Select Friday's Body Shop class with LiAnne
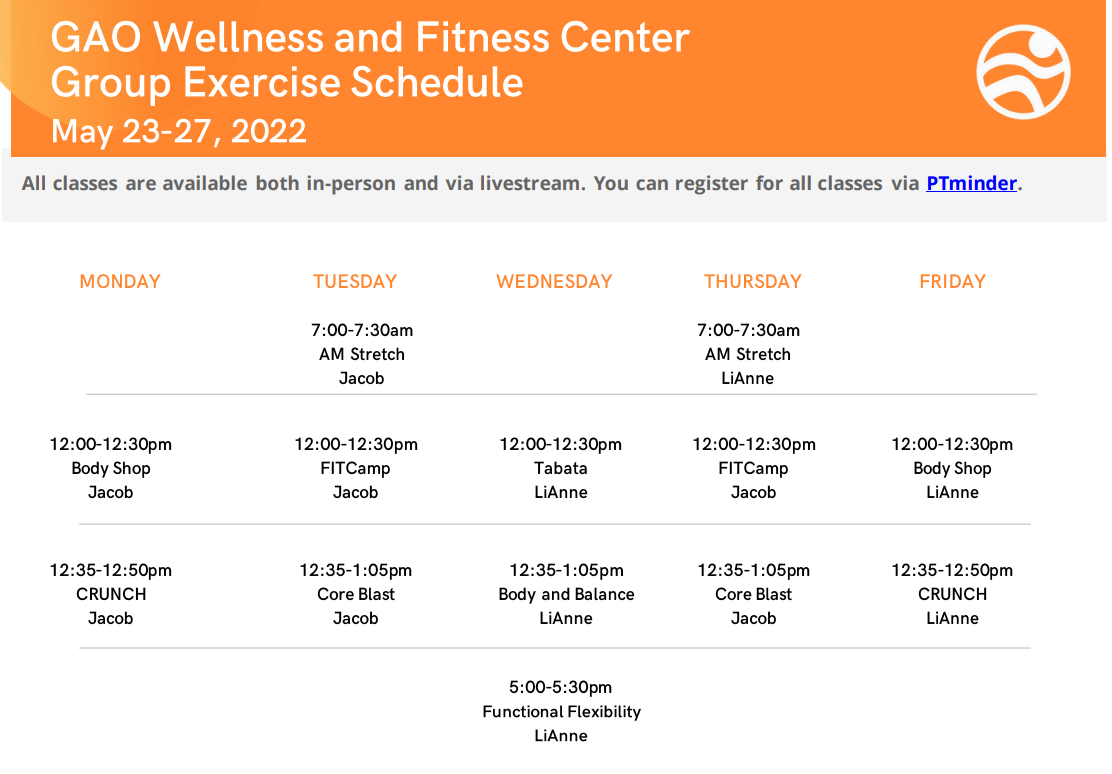1112x774 pixels. pyautogui.click(x=952, y=468)
